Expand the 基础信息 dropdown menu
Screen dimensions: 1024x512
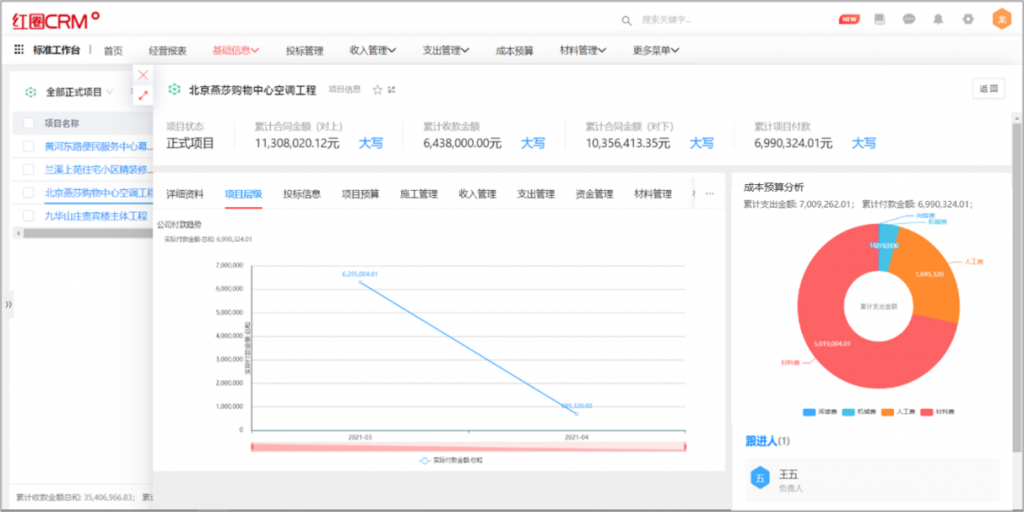click(x=236, y=50)
